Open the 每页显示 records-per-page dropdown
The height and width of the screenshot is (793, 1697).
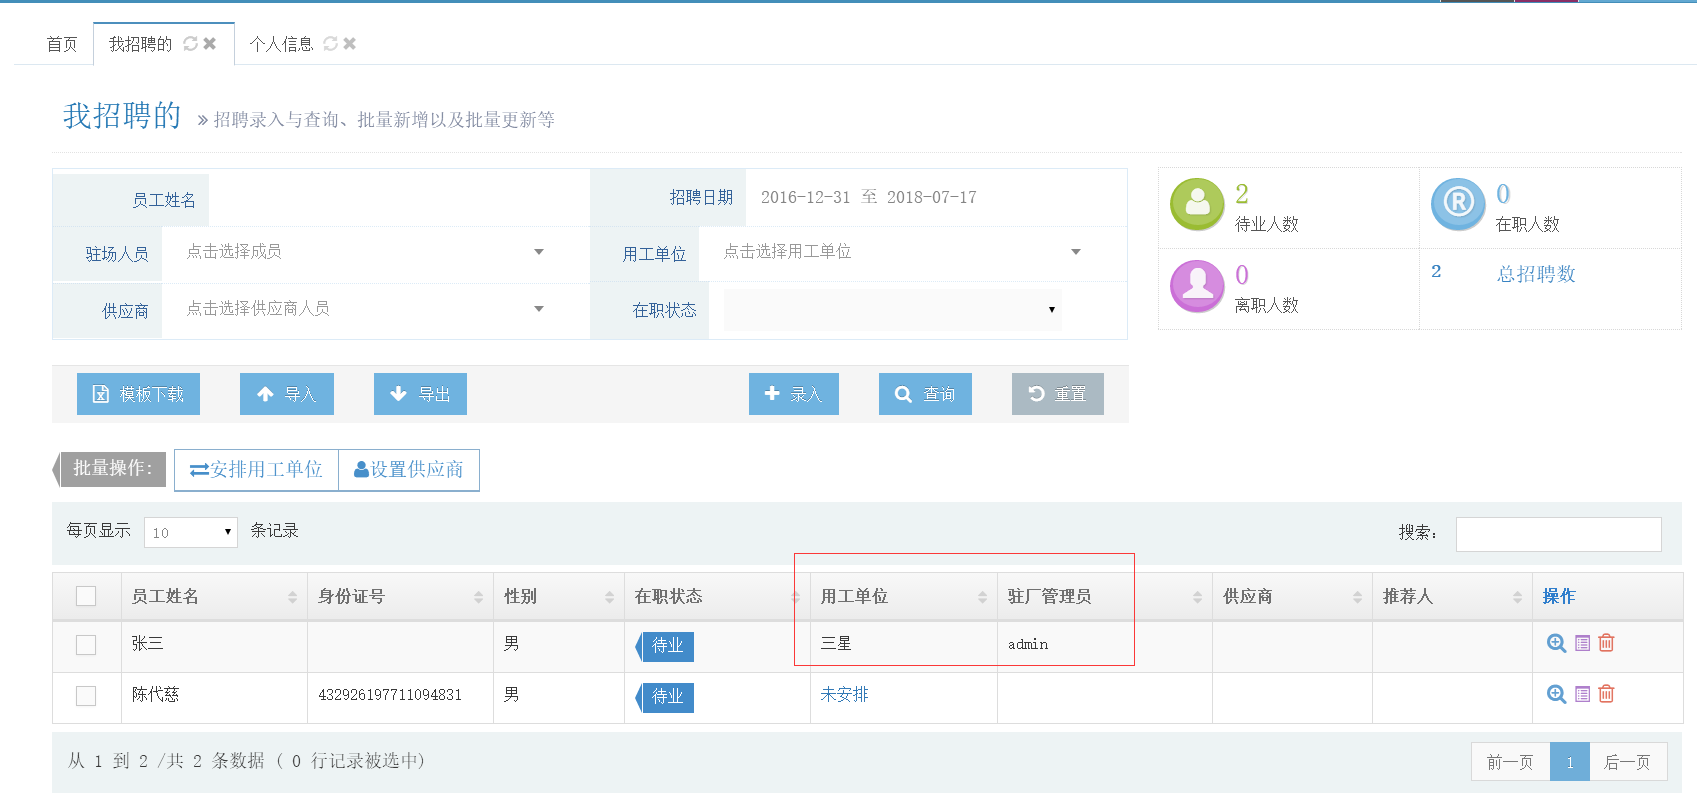click(x=190, y=532)
